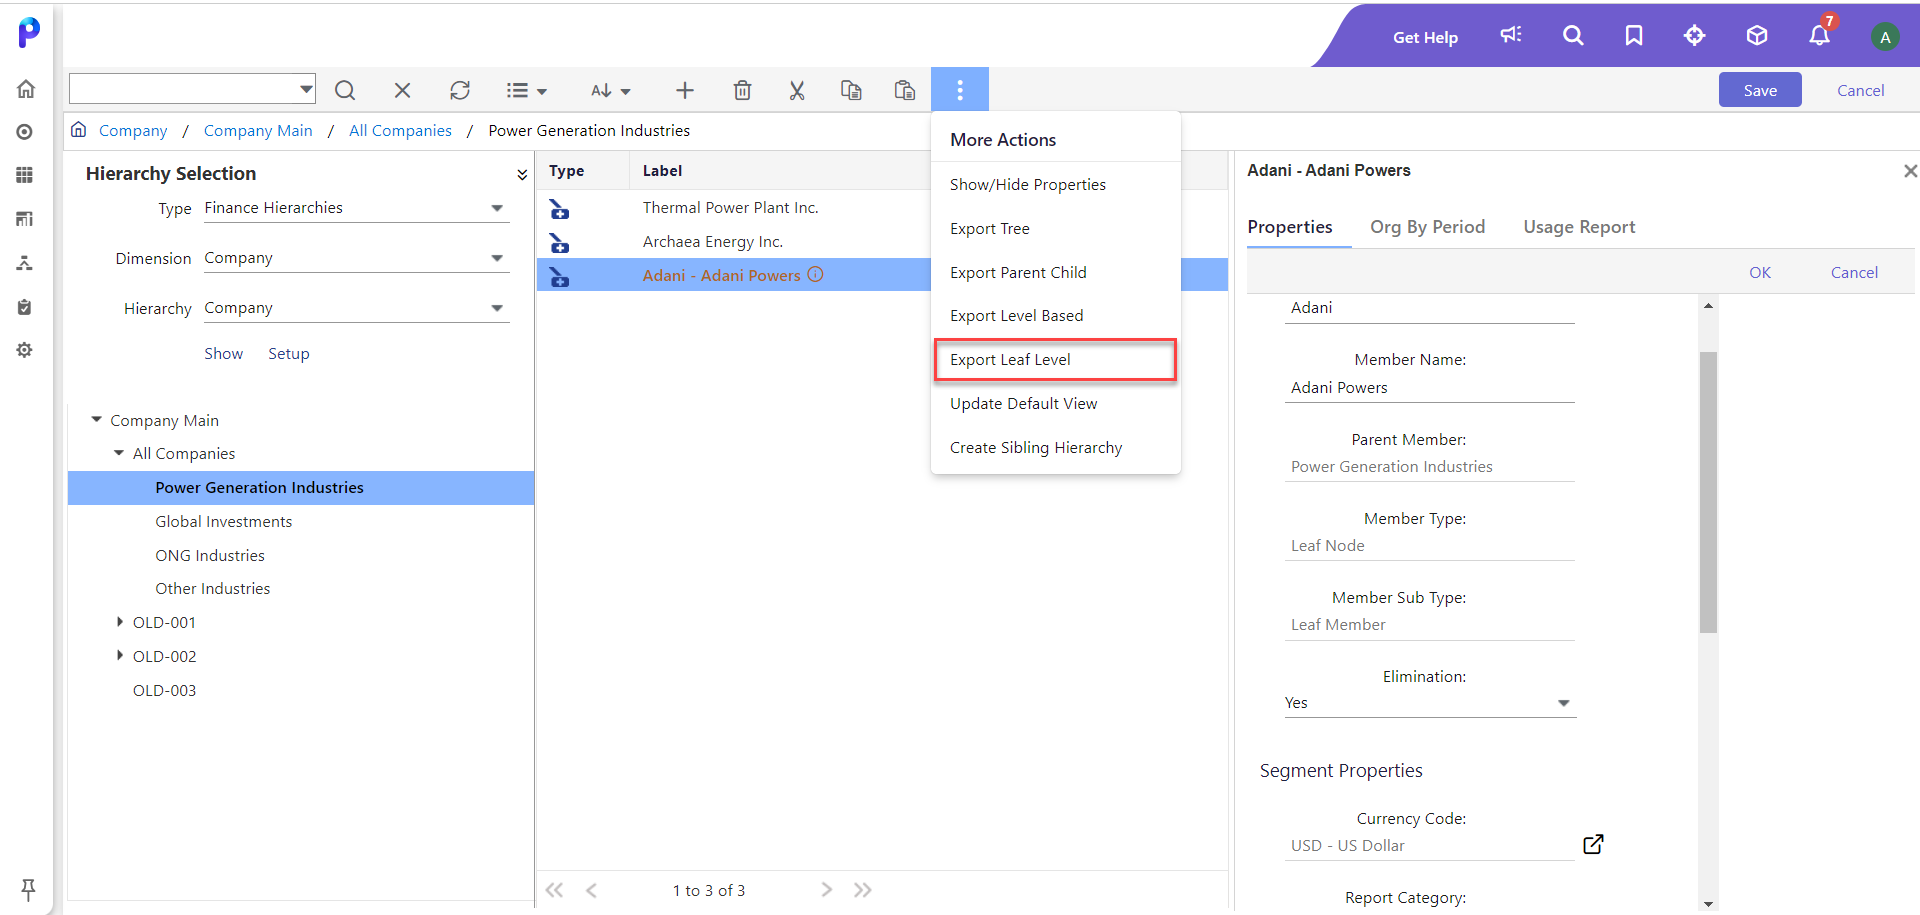Open the user avatar menu labeled A
The image size is (1920, 915).
tap(1885, 37)
